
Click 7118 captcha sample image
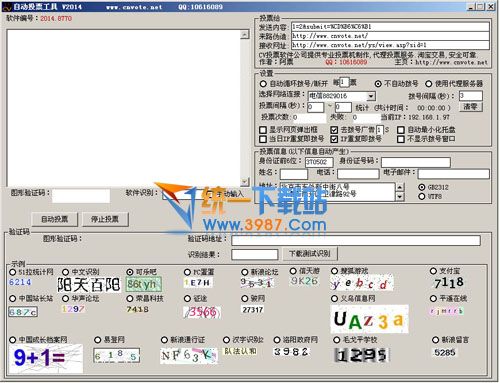[x=449, y=283]
